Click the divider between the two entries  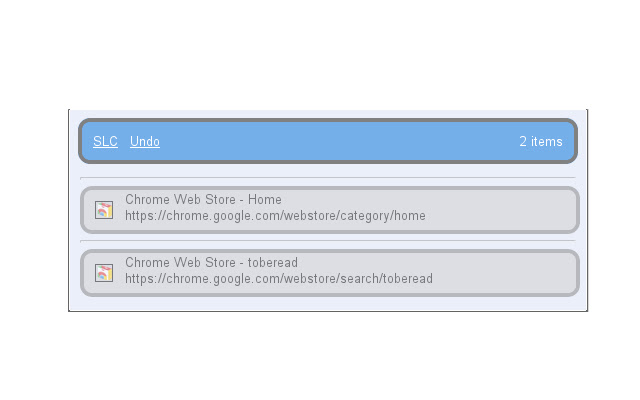pyautogui.click(x=328, y=241)
